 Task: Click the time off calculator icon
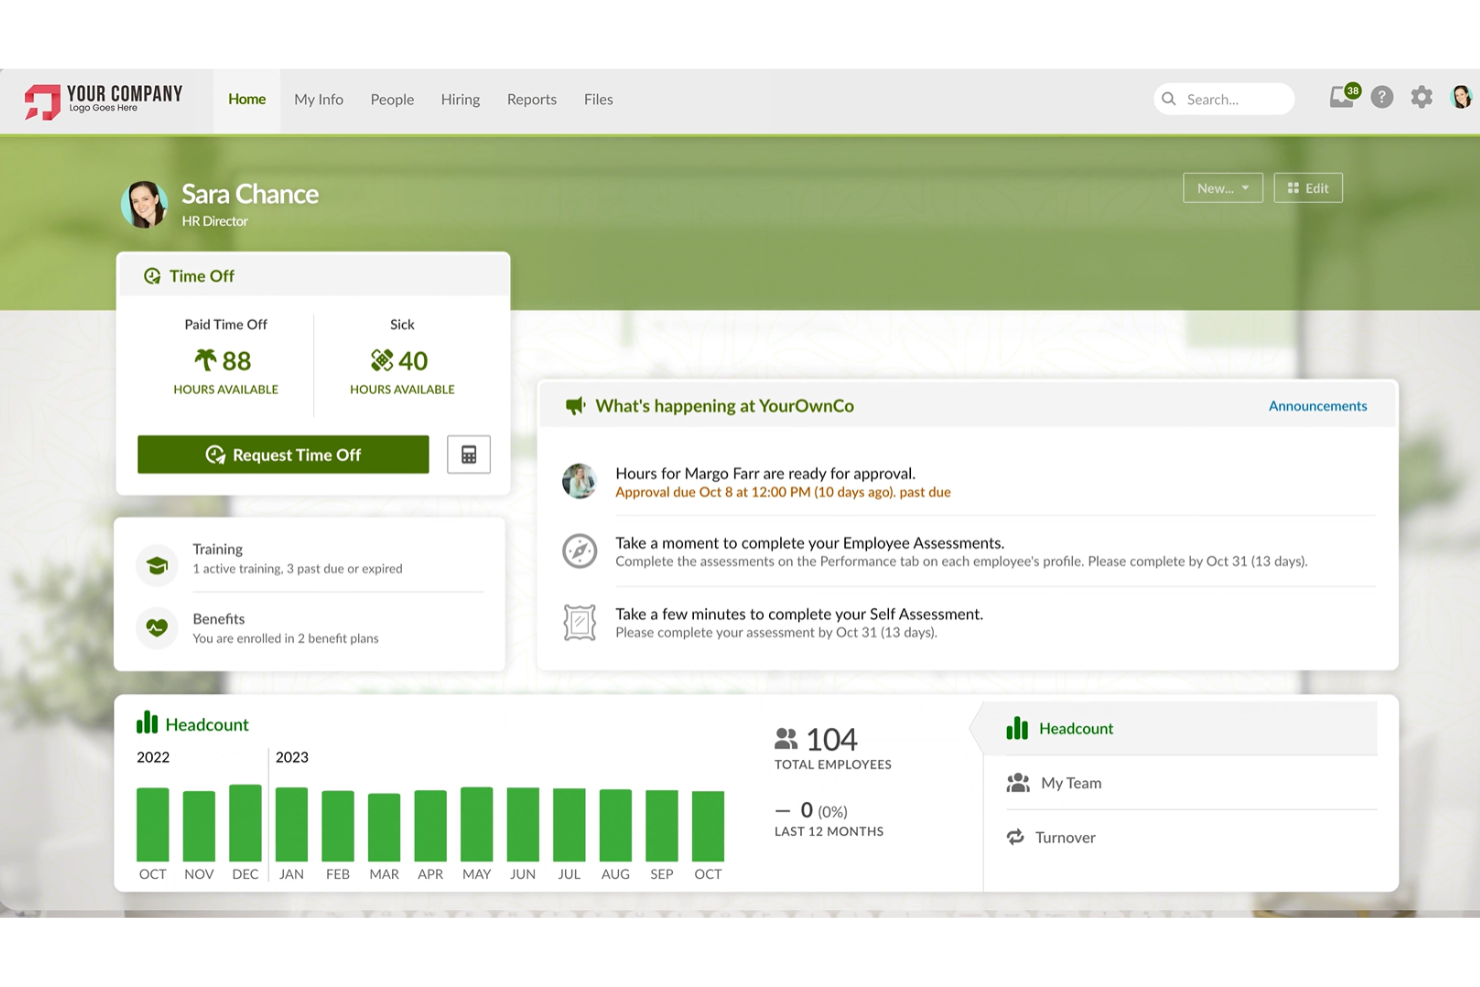468,455
